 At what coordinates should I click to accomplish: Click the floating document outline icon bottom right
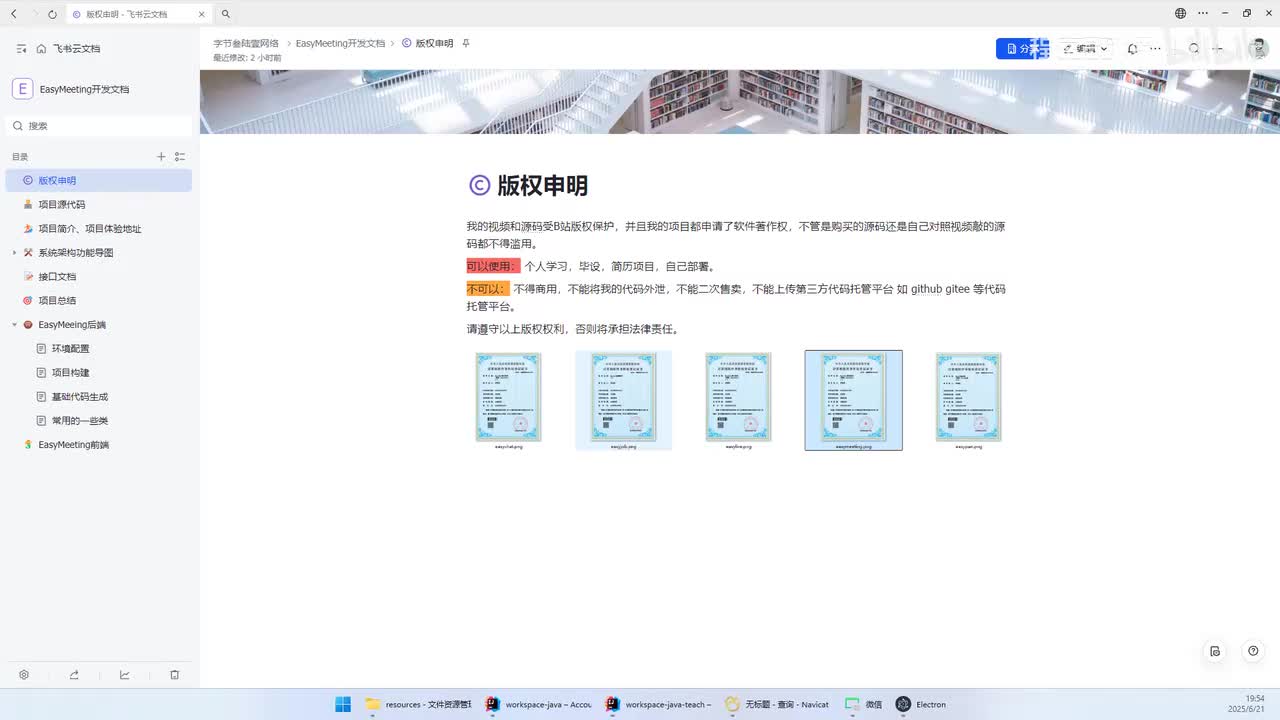point(1215,651)
